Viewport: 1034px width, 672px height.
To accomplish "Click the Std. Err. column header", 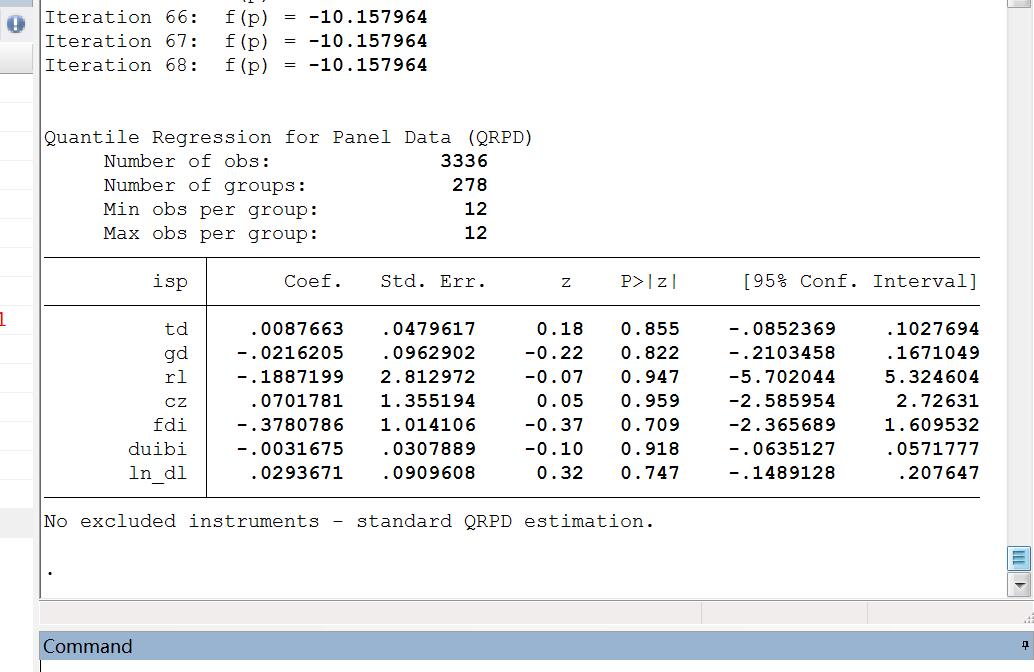I will pyautogui.click(x=433, y=281).
